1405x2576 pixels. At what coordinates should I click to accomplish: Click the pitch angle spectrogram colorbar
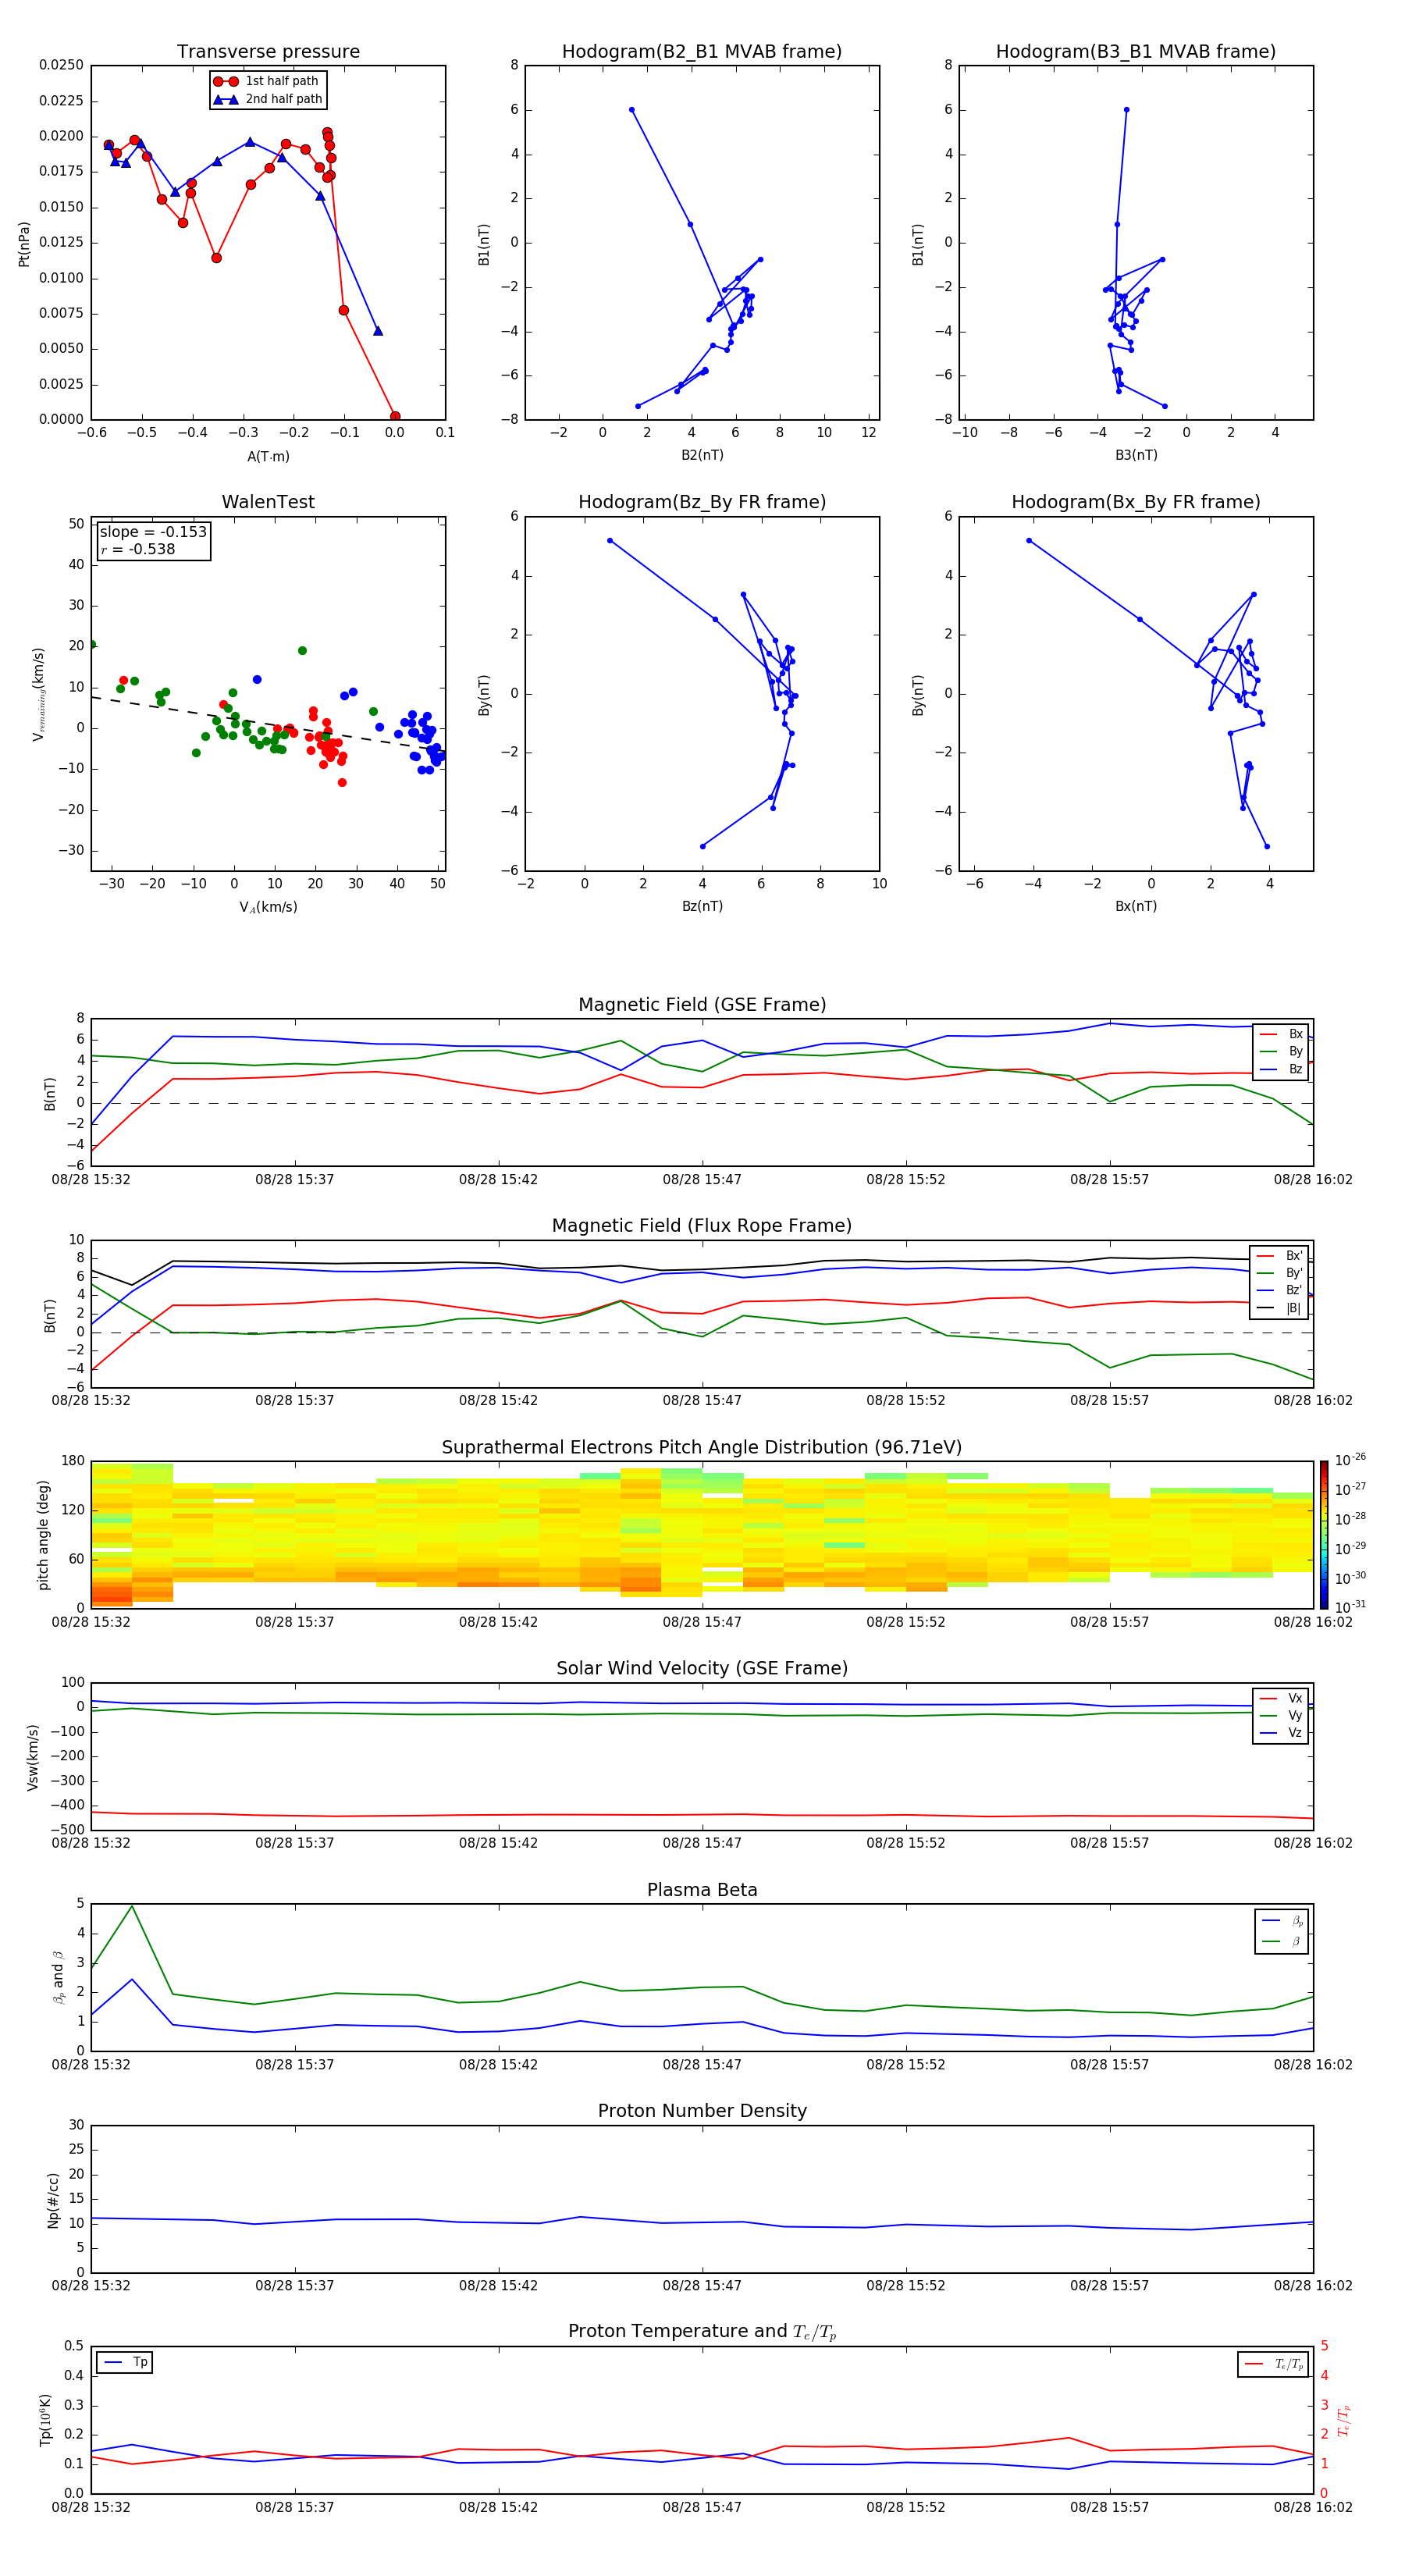coord(1324,1535)
